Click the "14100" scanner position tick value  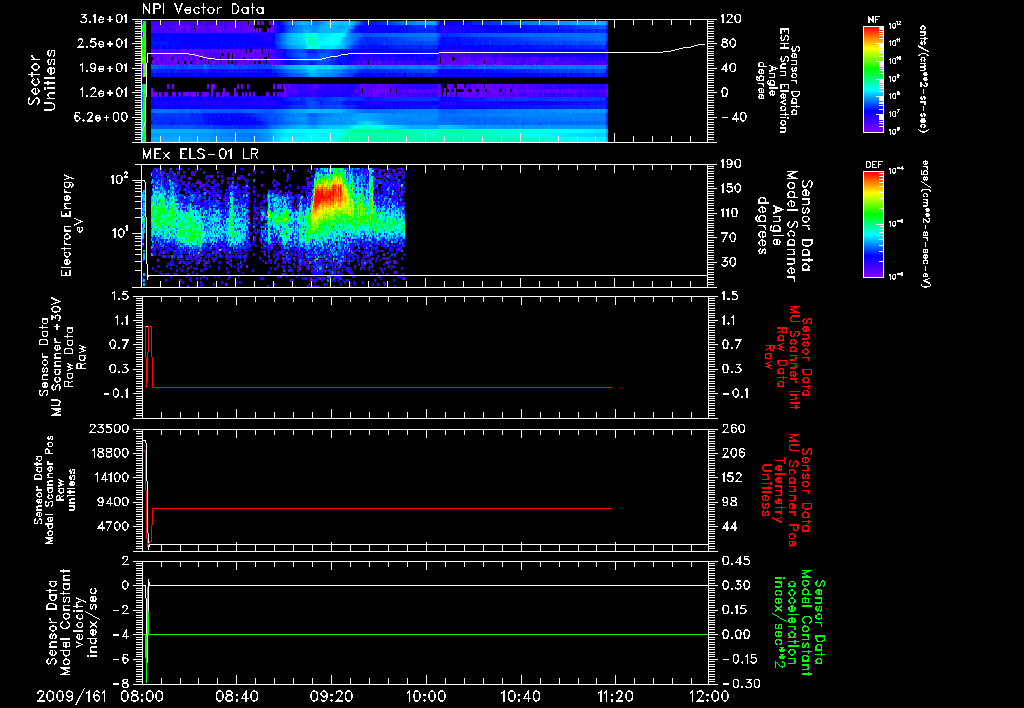[109, 477]
